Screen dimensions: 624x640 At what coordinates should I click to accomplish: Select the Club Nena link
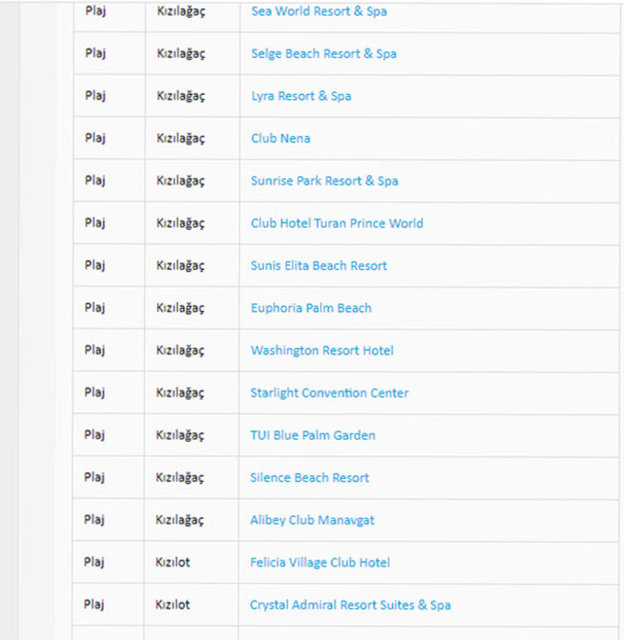click(280, 139)
